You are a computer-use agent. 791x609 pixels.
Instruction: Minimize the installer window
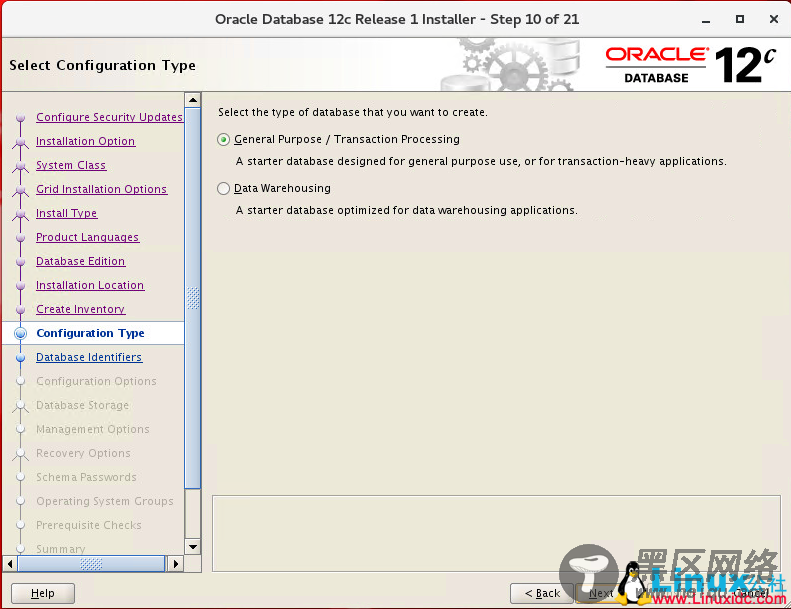click(x=706, y=20)
